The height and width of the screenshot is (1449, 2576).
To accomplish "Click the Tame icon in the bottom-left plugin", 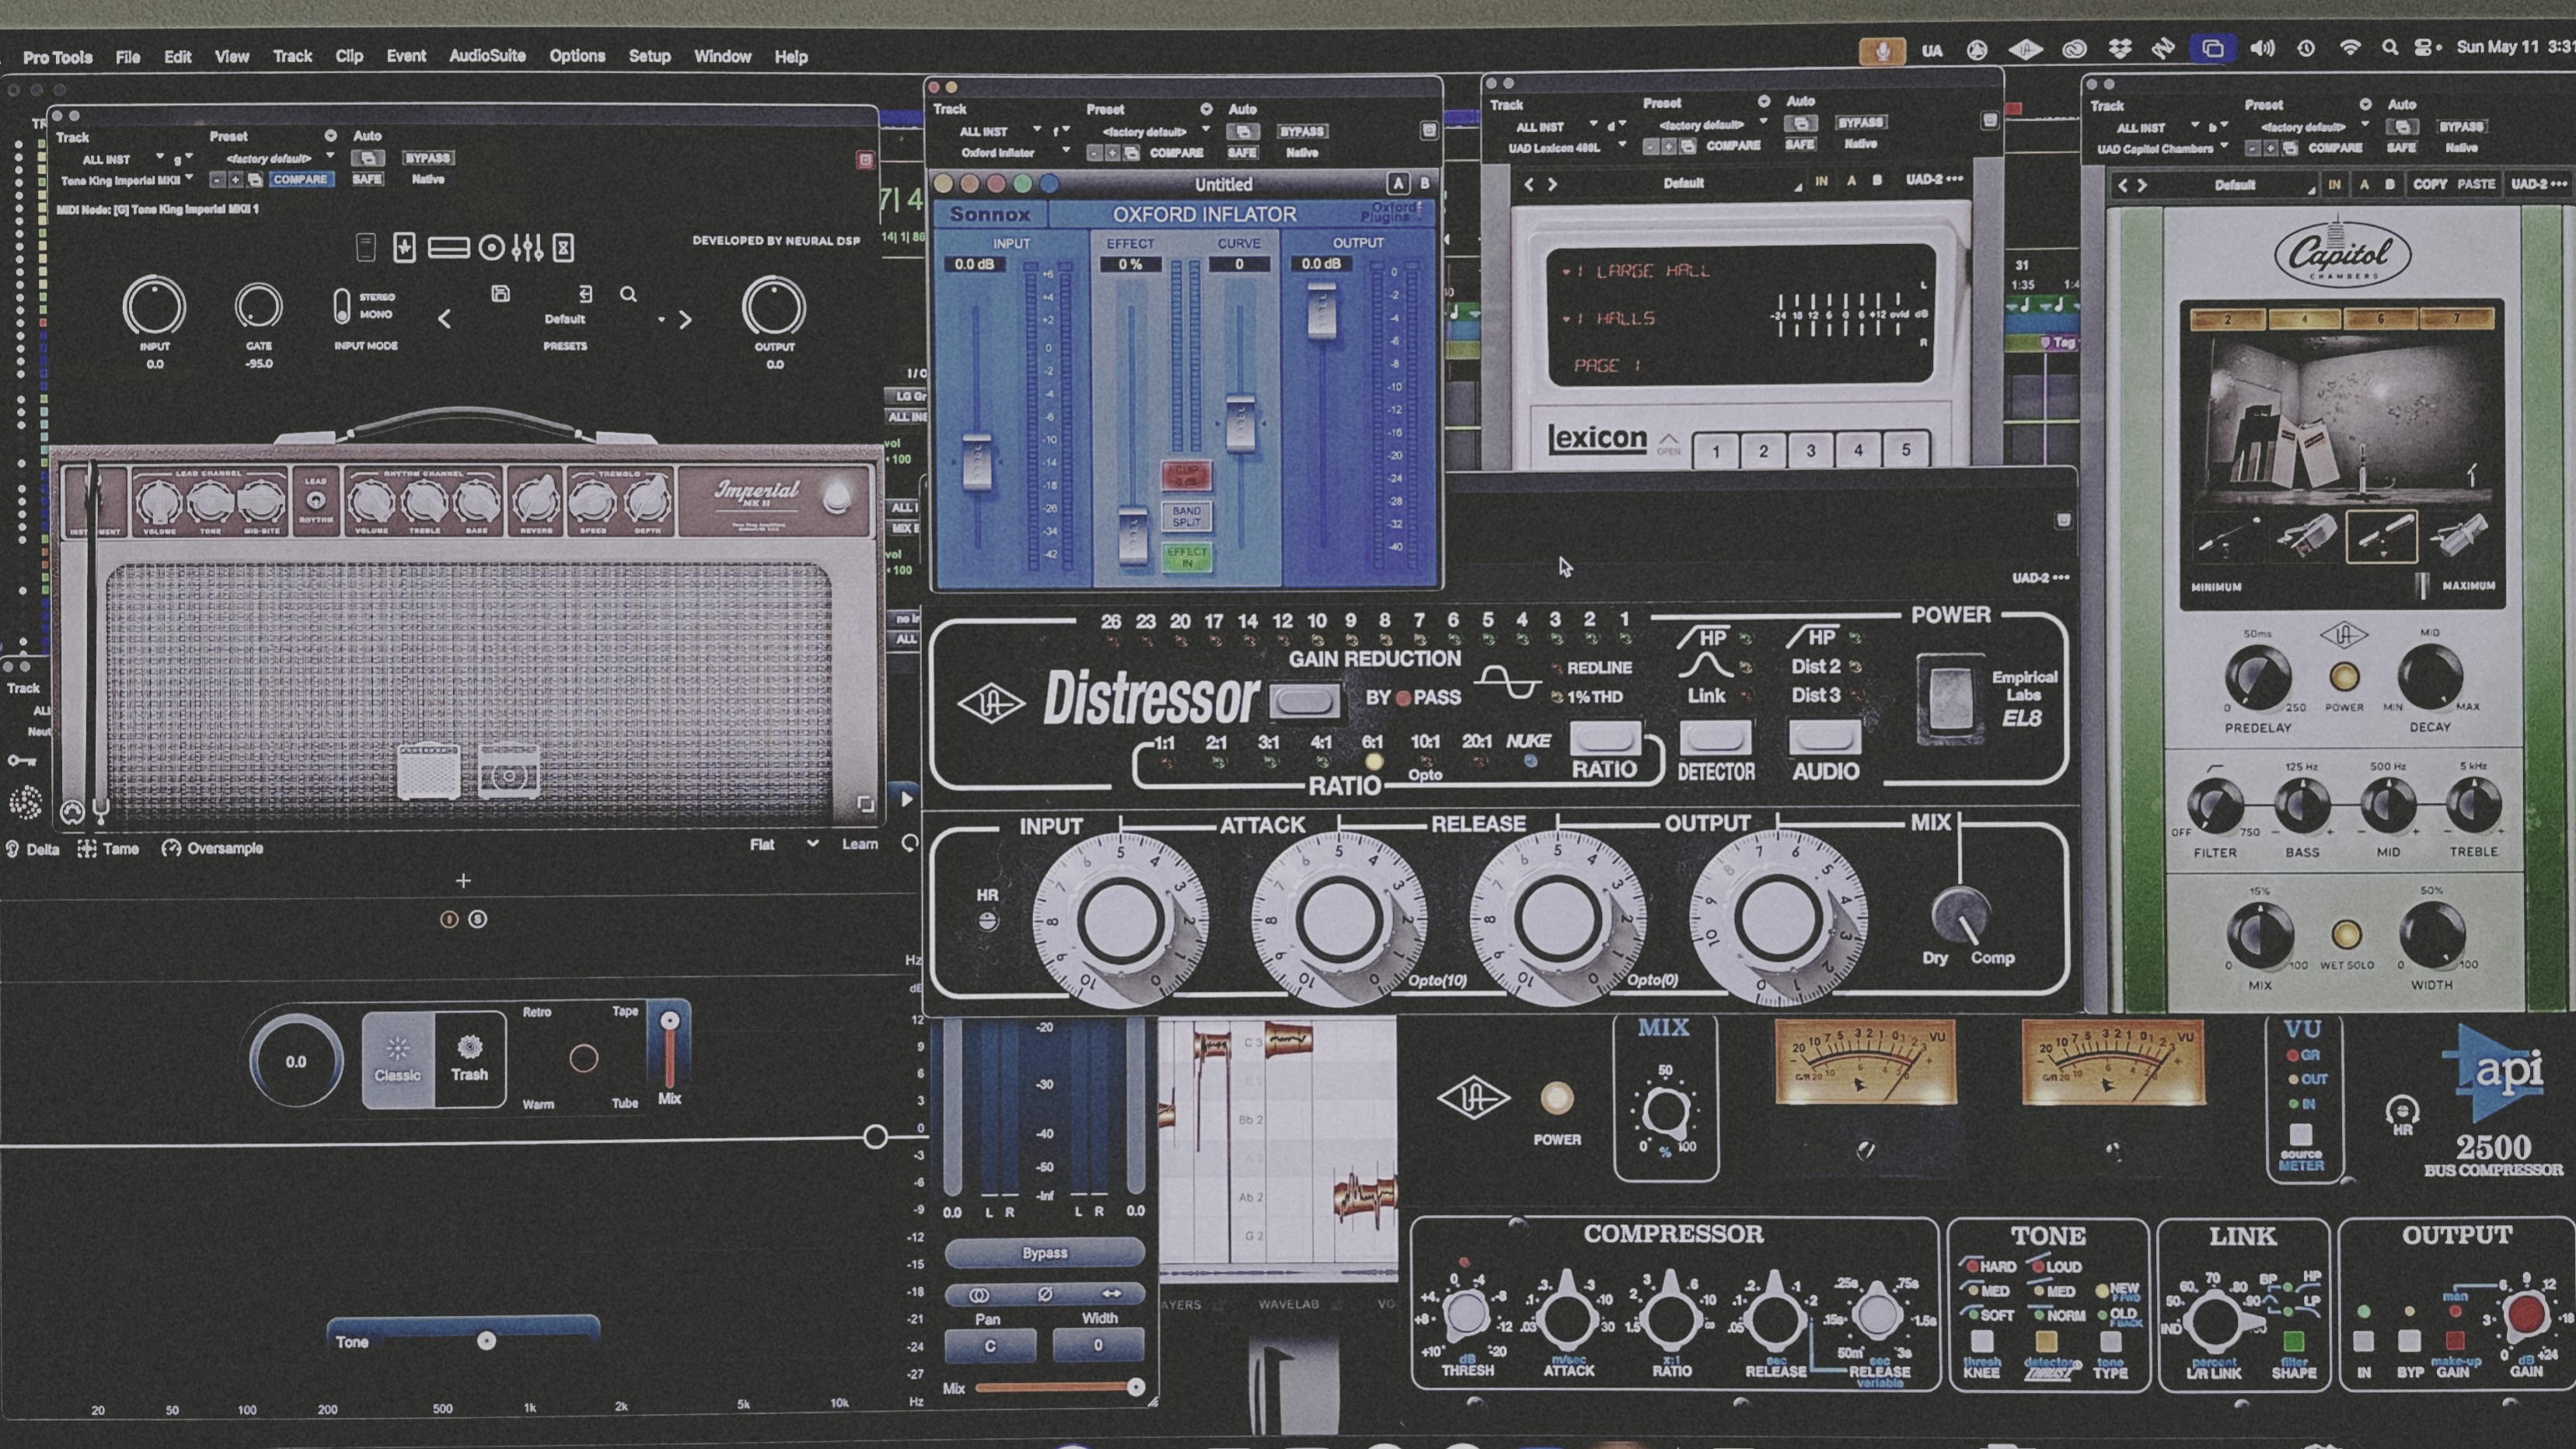I will tap(87, 849).
